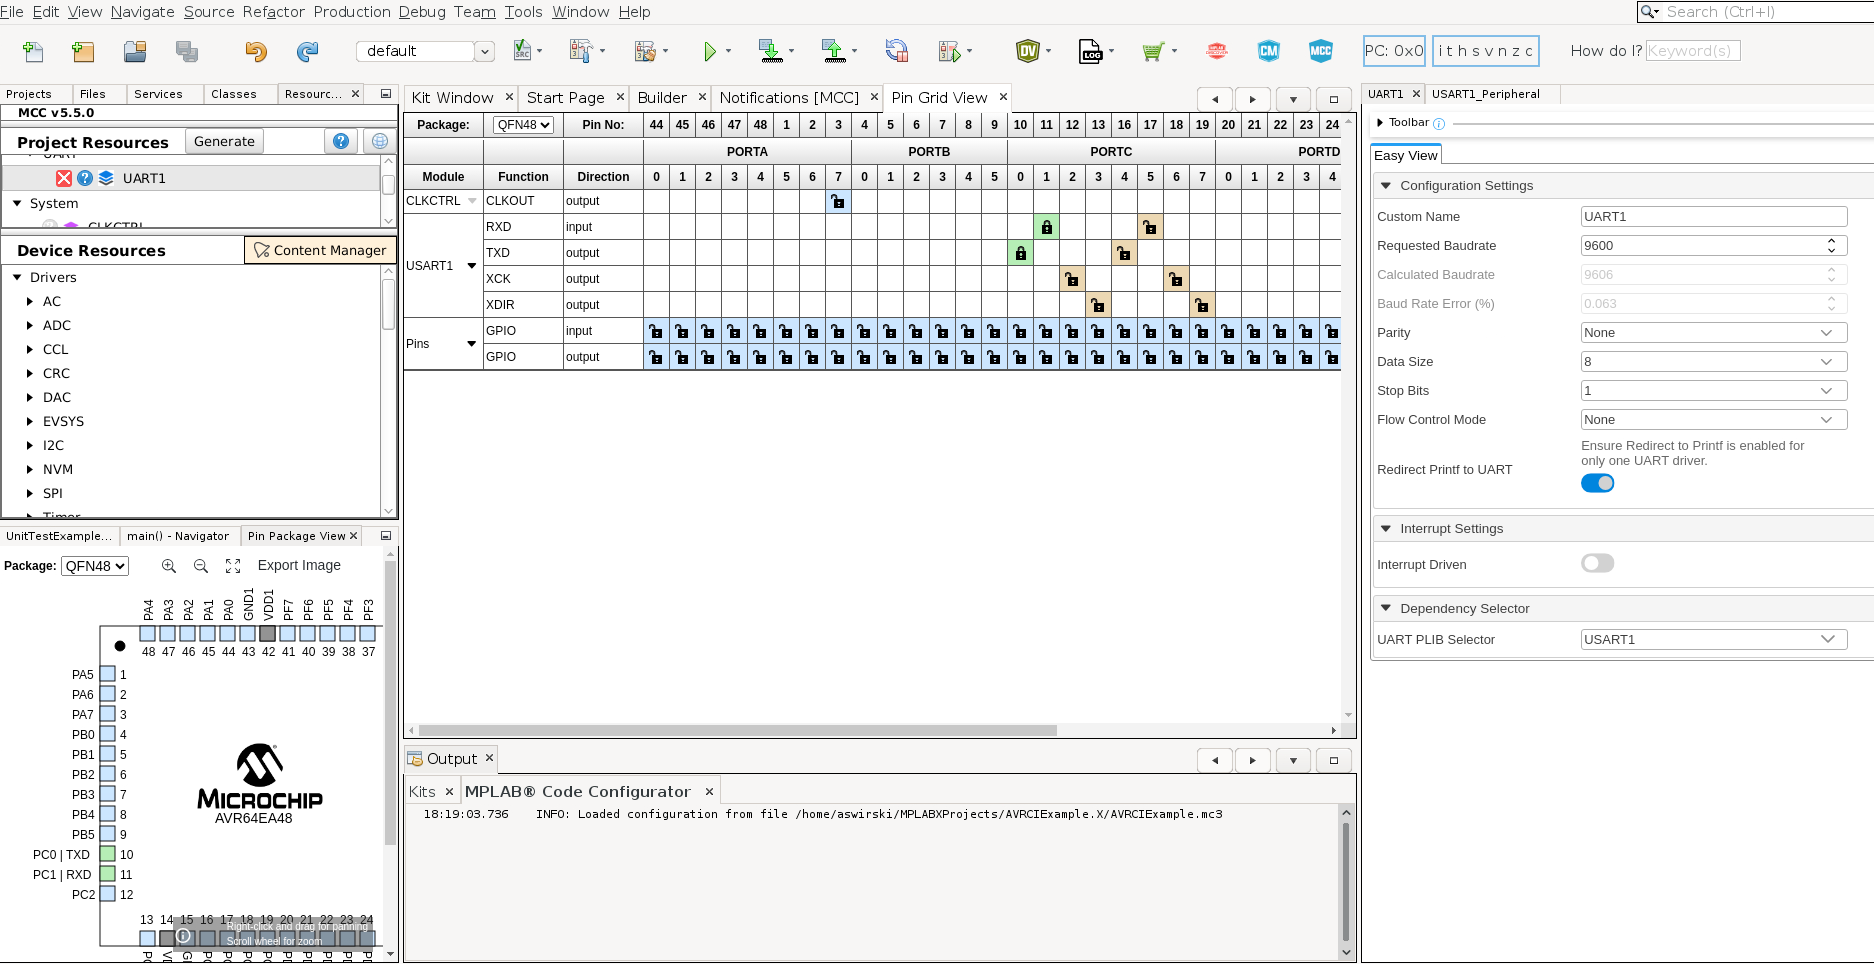This screenshot has height=964, width=1874.
Task: Switch to the Builder tab
Action: (x=662, y=97)
